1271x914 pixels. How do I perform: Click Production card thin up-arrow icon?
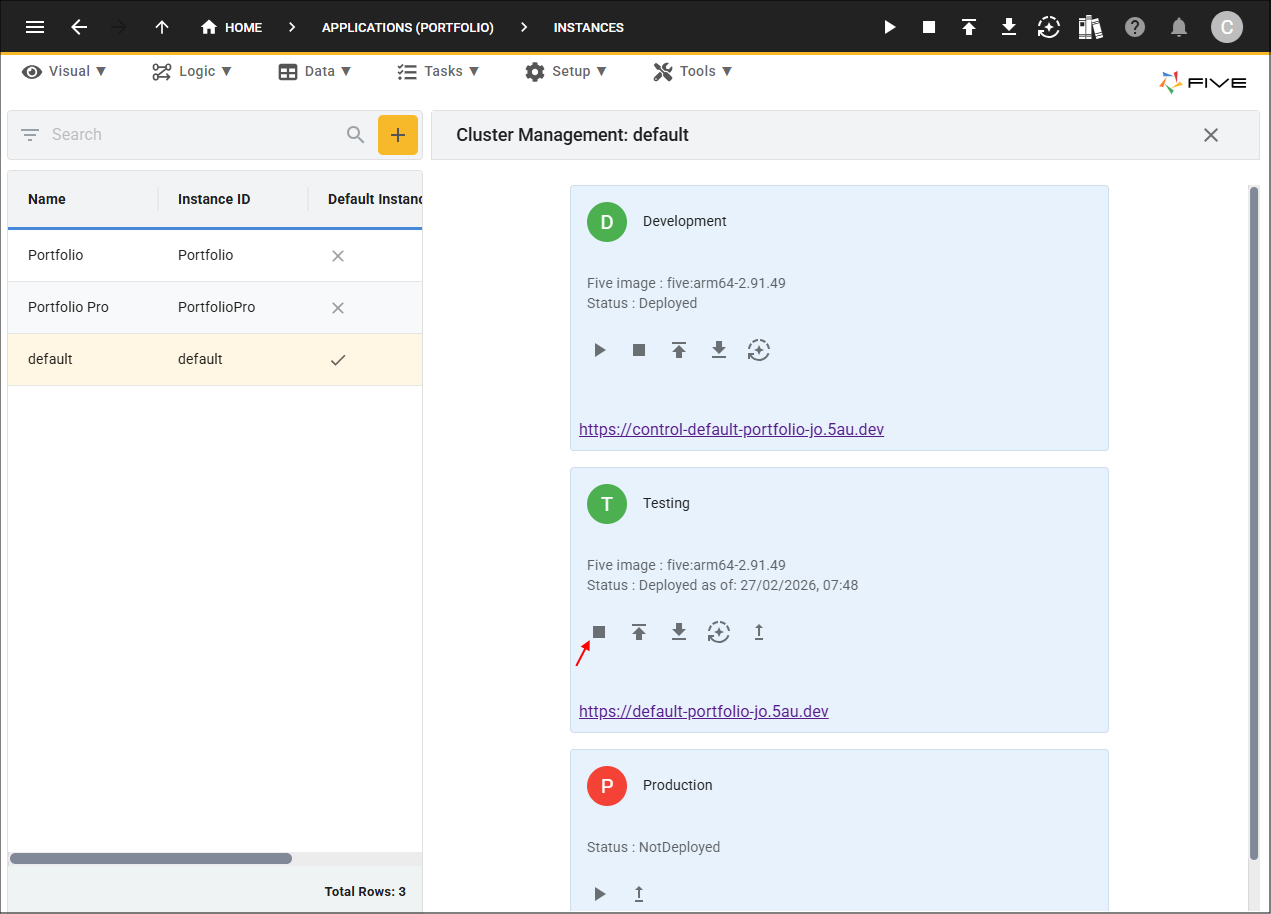pos(639,894)
